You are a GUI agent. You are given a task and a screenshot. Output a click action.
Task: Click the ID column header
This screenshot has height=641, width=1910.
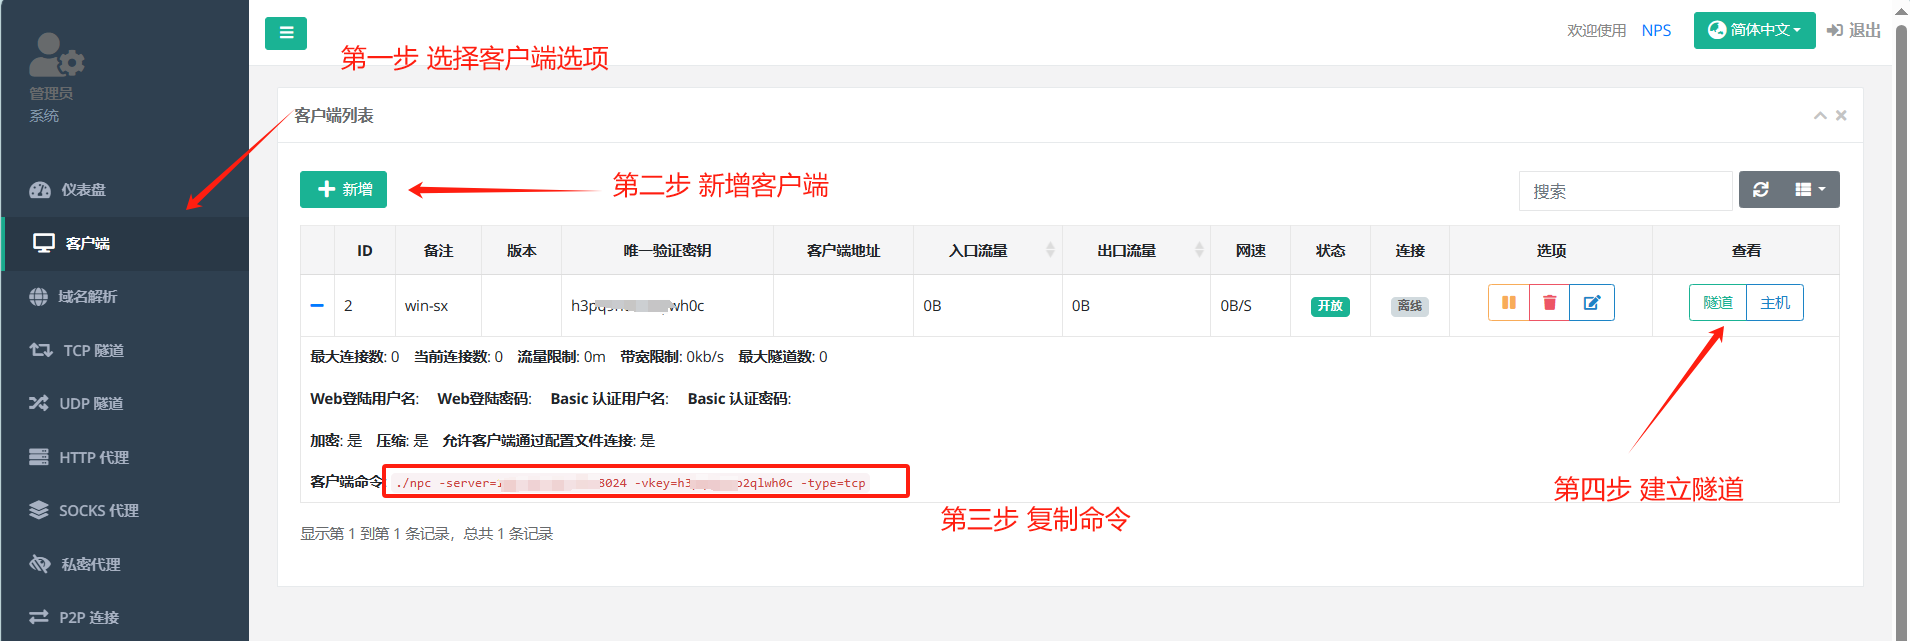(x=365, y=250)
